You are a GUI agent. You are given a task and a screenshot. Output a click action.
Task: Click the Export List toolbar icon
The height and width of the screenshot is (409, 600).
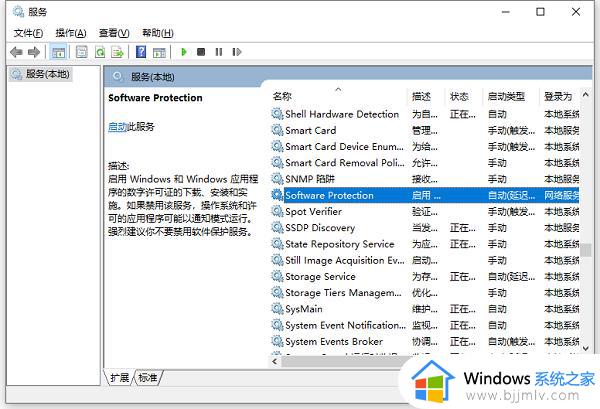click(117, 52)
